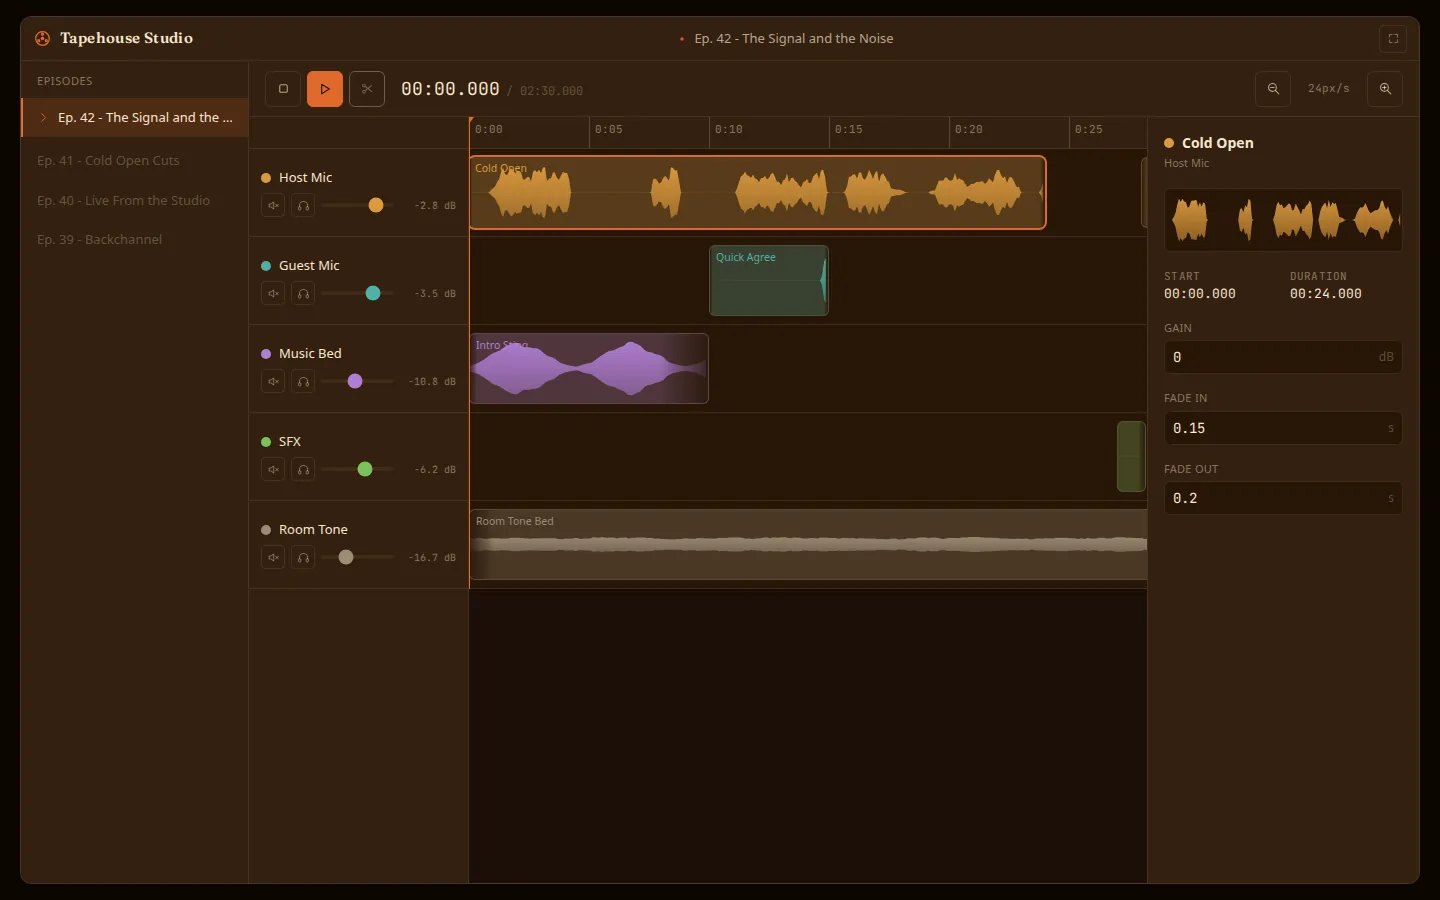Select the green SFX clip
1440x900 pixels.
(1131, 457)
